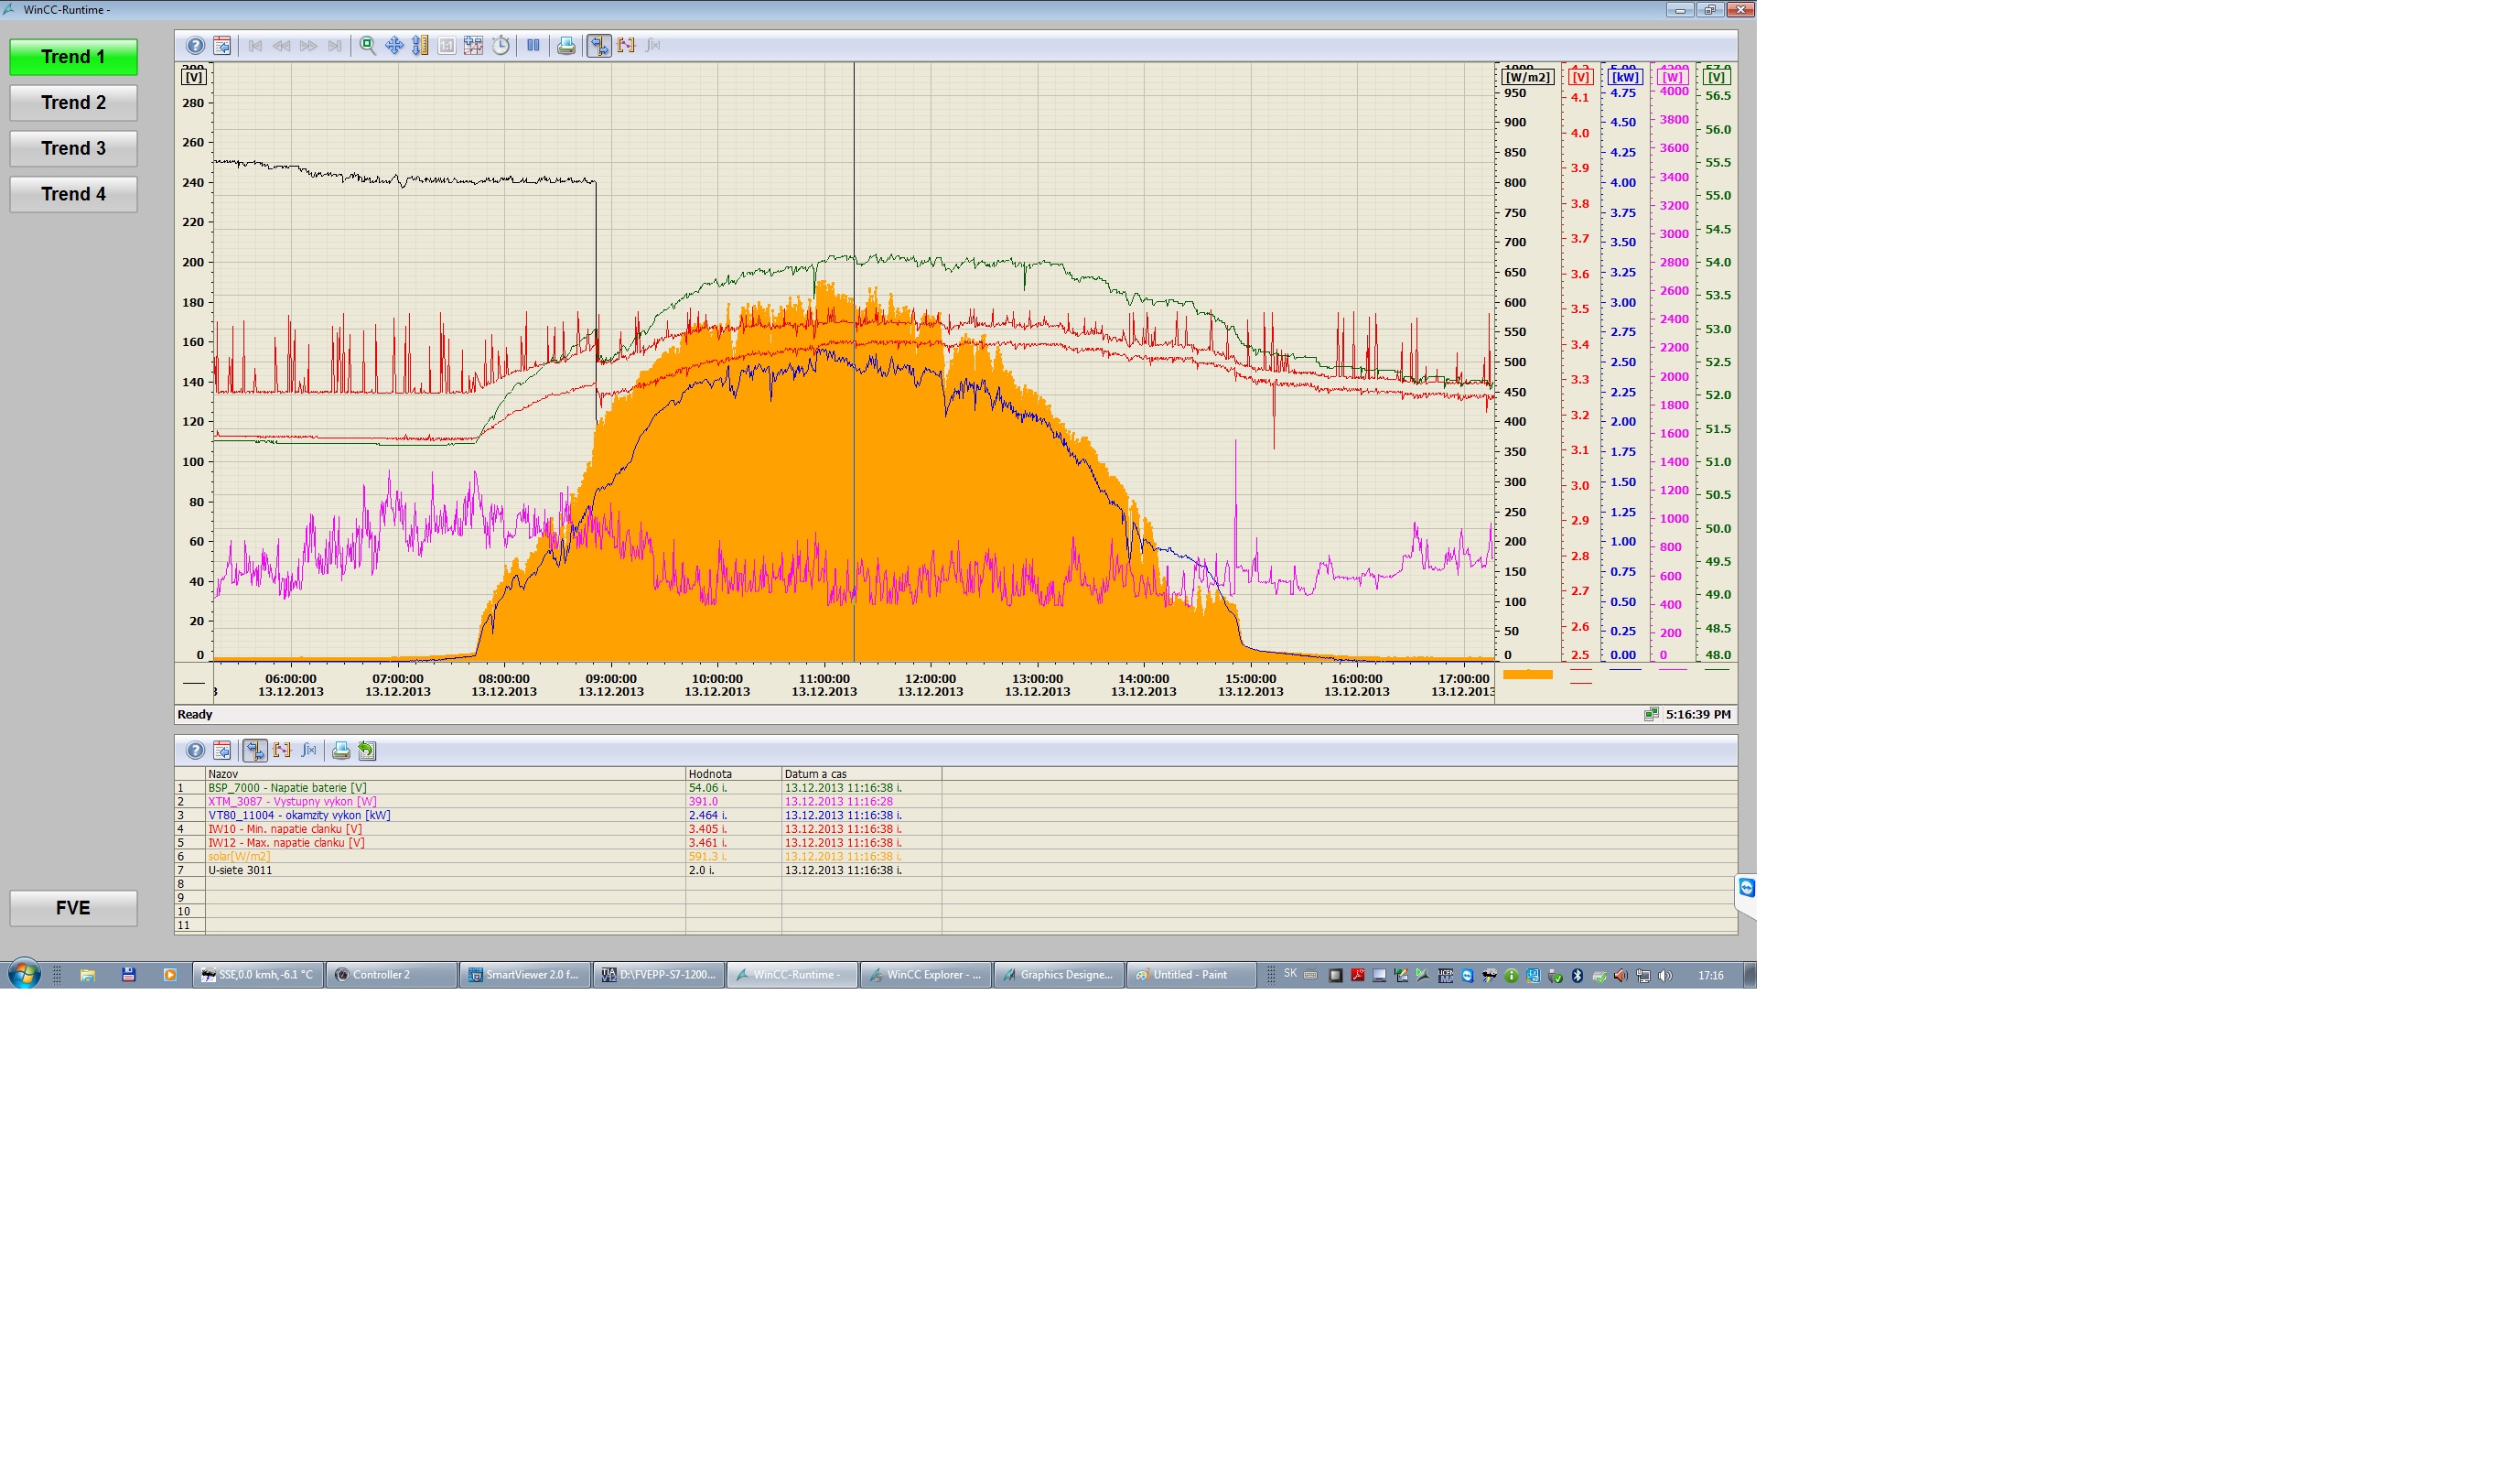Switch to Trend 4
The height and width of the screenshot is (1481, 2520).
coord(73,194)
